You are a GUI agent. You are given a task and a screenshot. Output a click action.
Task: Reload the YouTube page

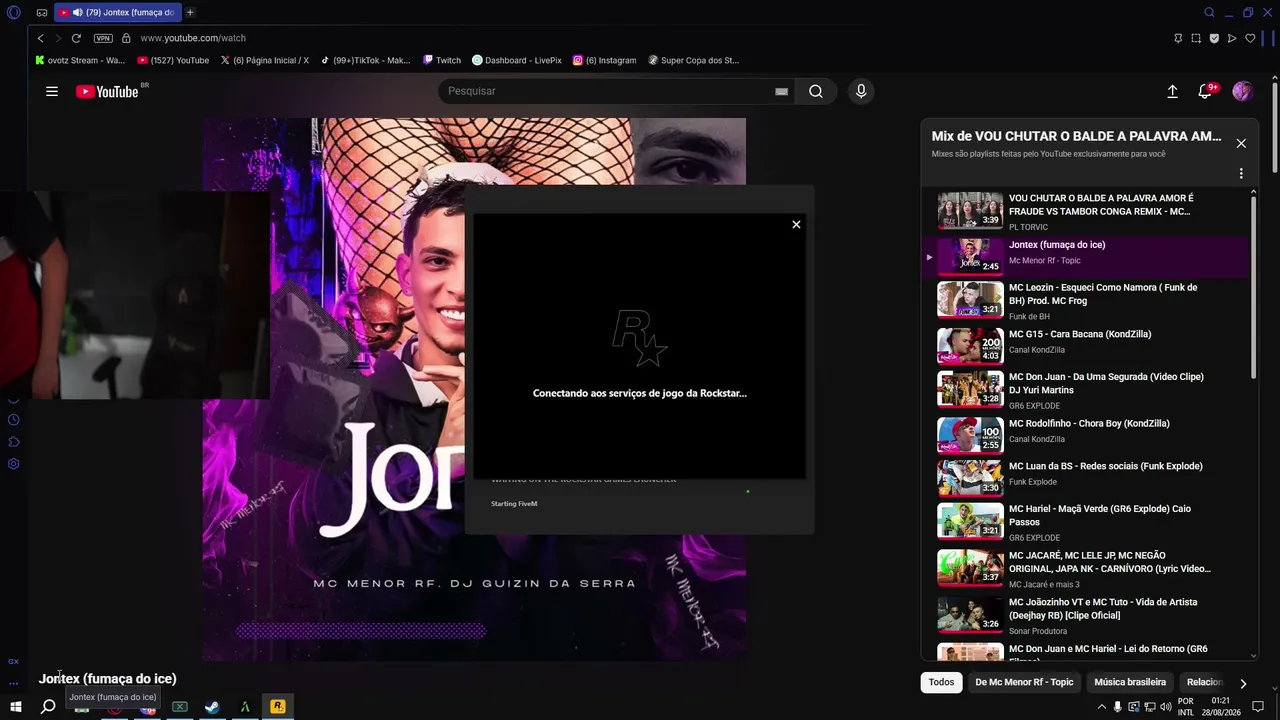76,38
